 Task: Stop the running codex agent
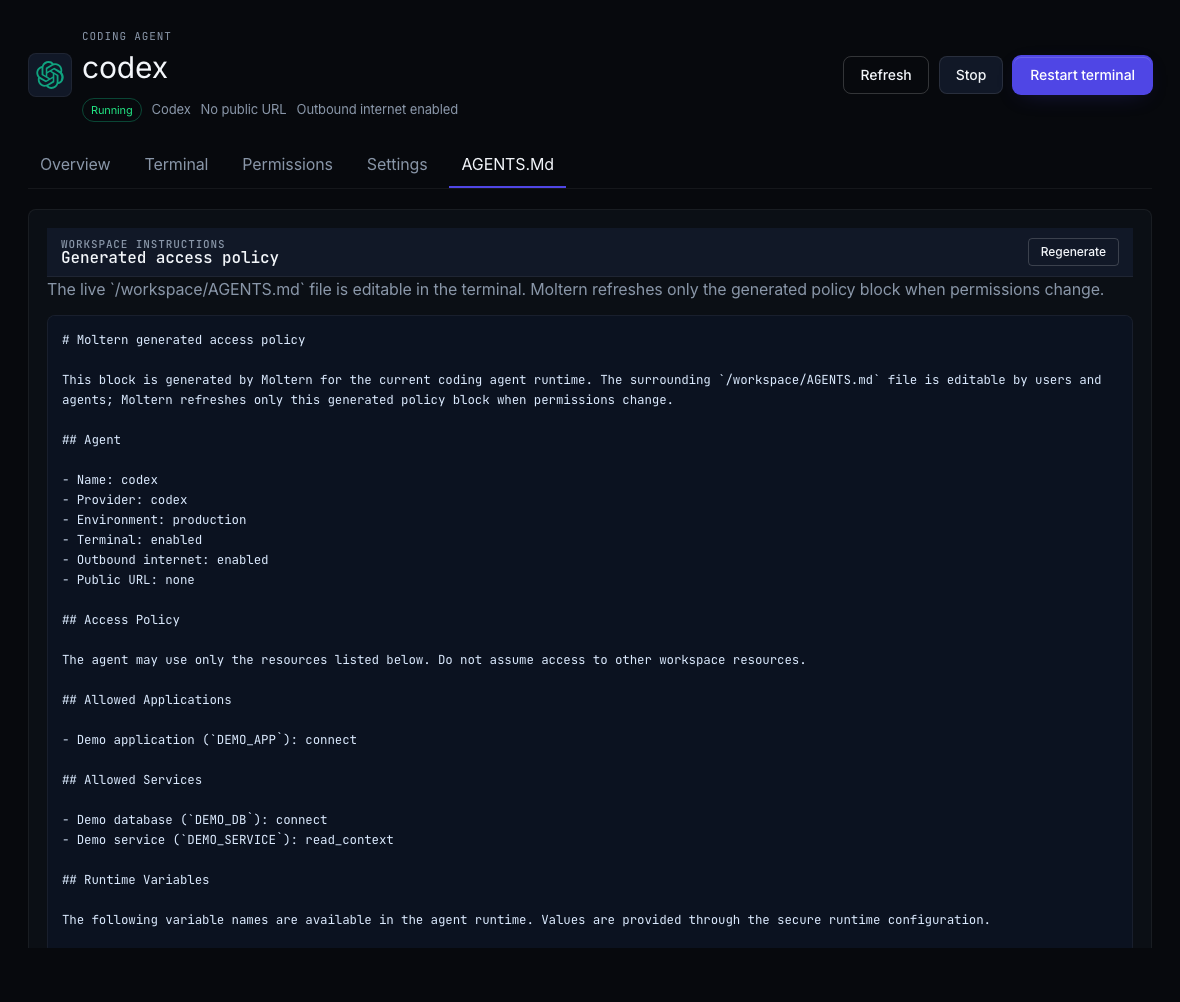click(x=970, y=75)
